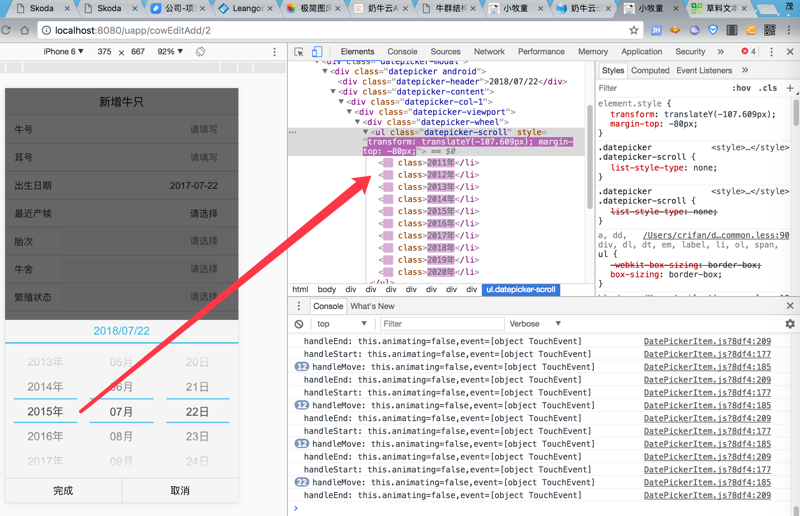Click ul.datepicker-scroll breadcrumb

520,289
